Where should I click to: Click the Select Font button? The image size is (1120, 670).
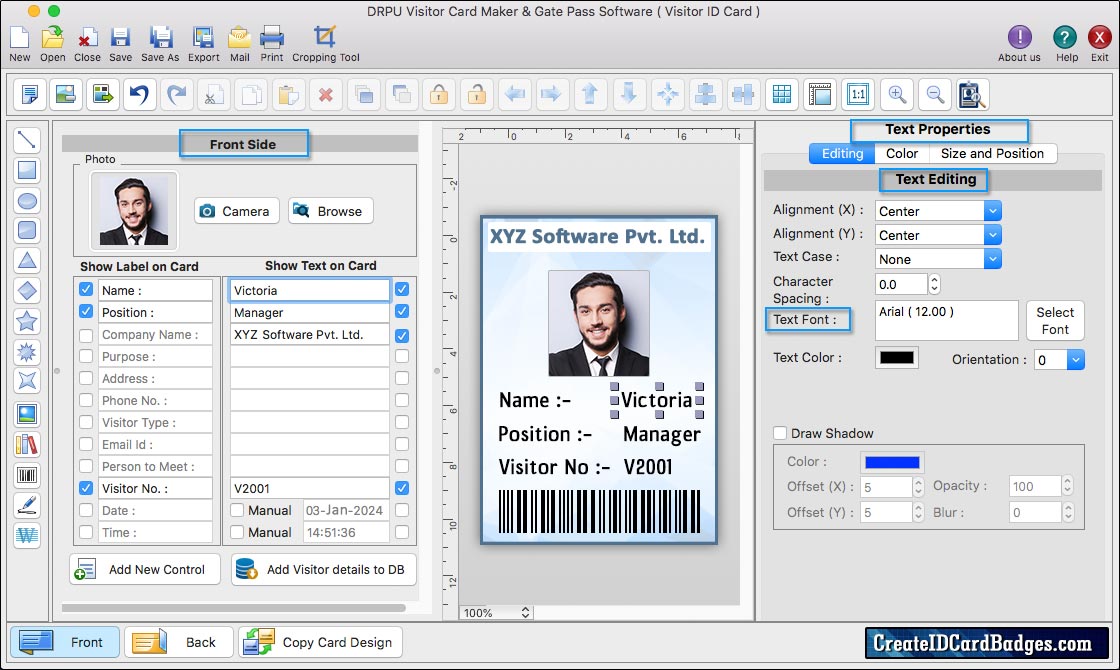[x=1055, y=321]
